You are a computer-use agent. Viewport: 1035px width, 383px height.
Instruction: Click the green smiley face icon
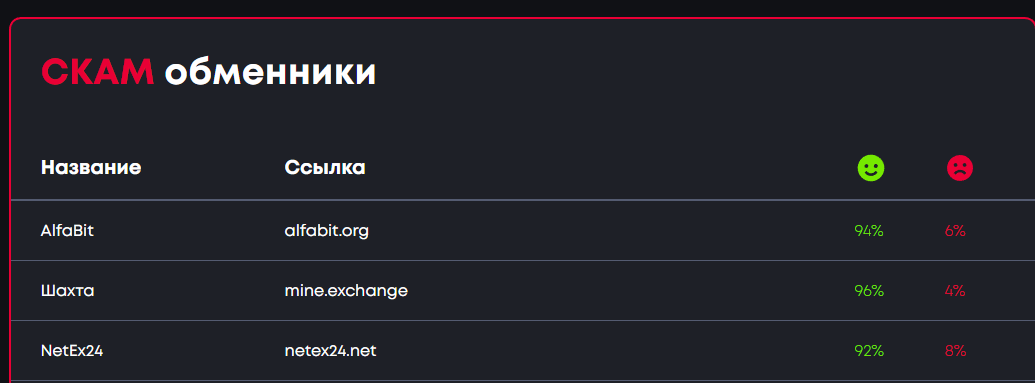[x=871, y=168]
